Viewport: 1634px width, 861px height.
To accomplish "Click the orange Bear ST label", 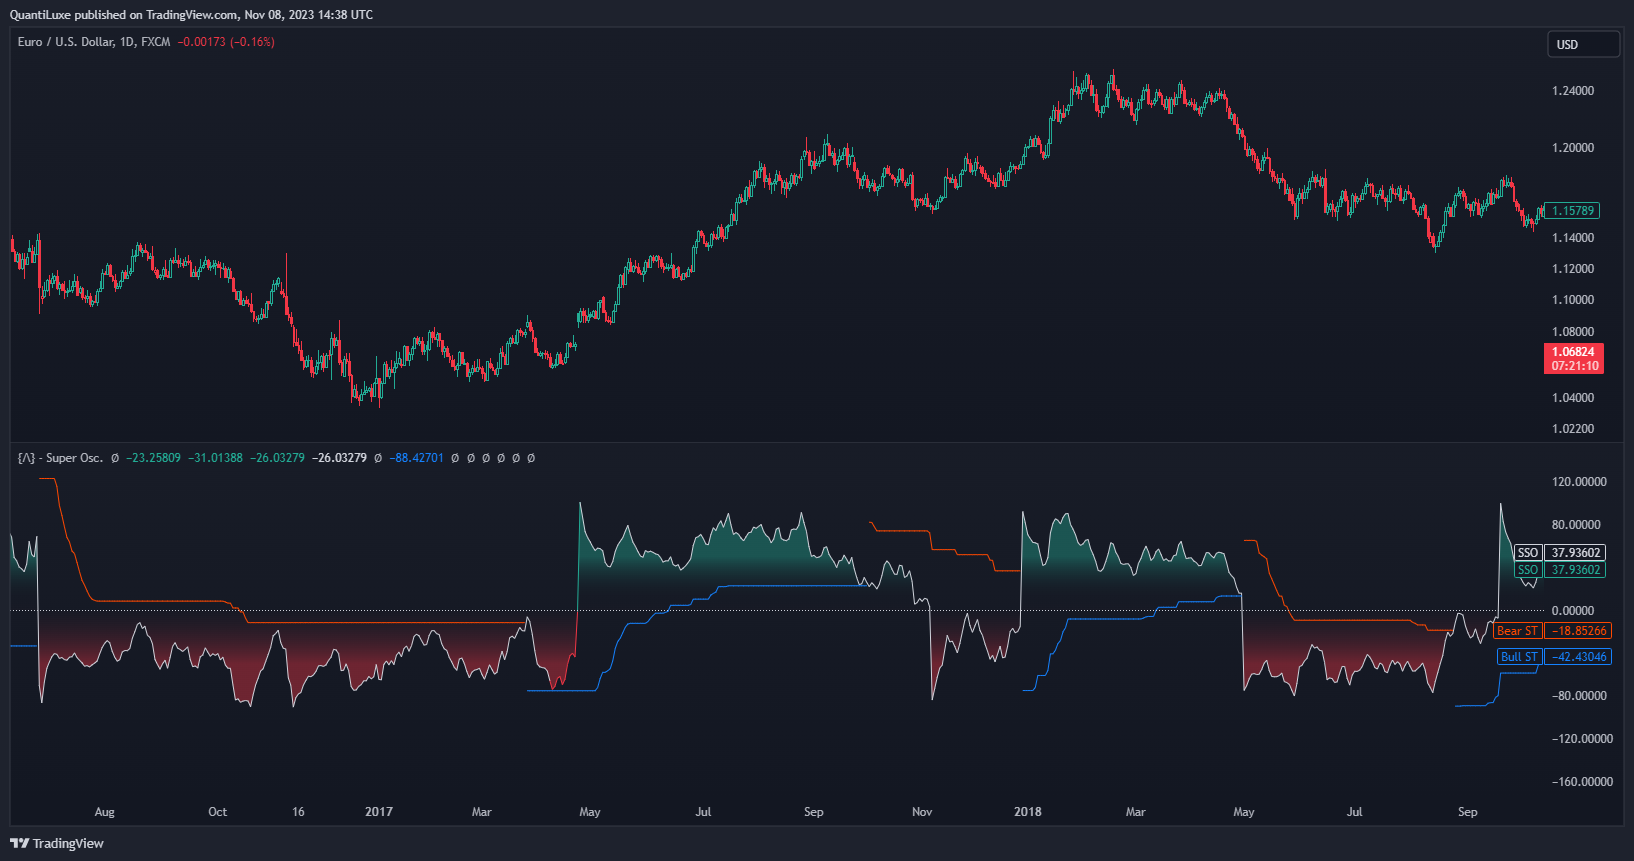I will 1517,631.
